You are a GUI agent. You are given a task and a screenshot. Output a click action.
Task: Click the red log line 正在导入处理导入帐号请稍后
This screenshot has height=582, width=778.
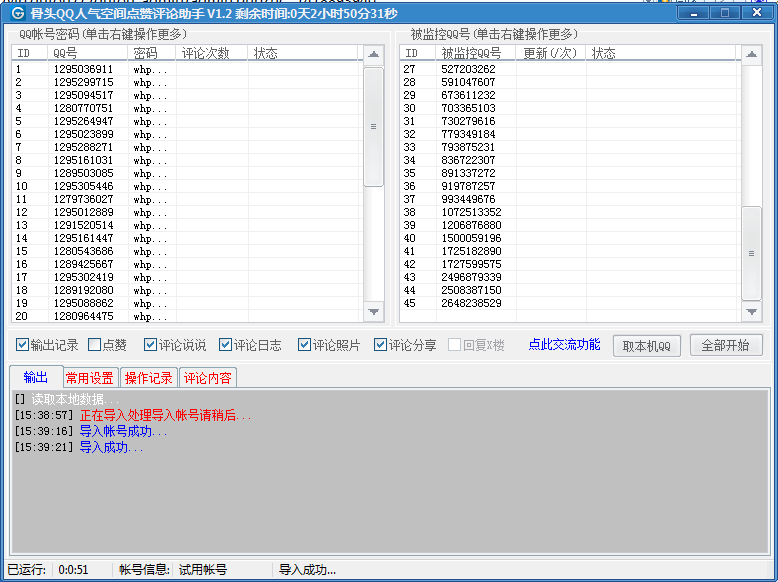[x=165, y=415]
